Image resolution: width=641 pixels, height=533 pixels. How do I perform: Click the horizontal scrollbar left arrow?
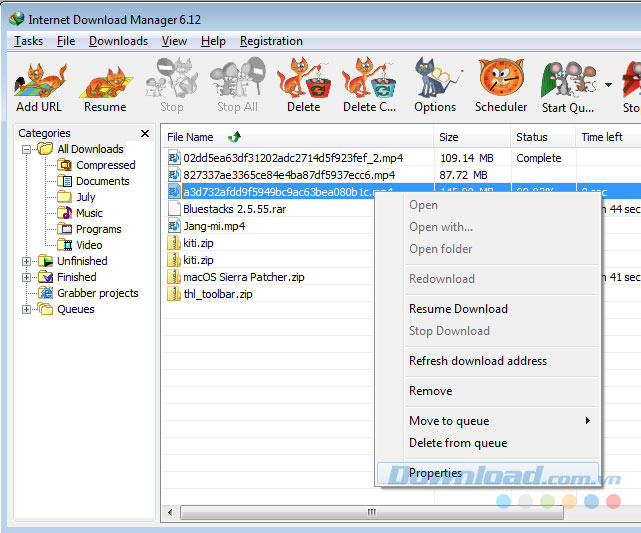pos(170,512)
